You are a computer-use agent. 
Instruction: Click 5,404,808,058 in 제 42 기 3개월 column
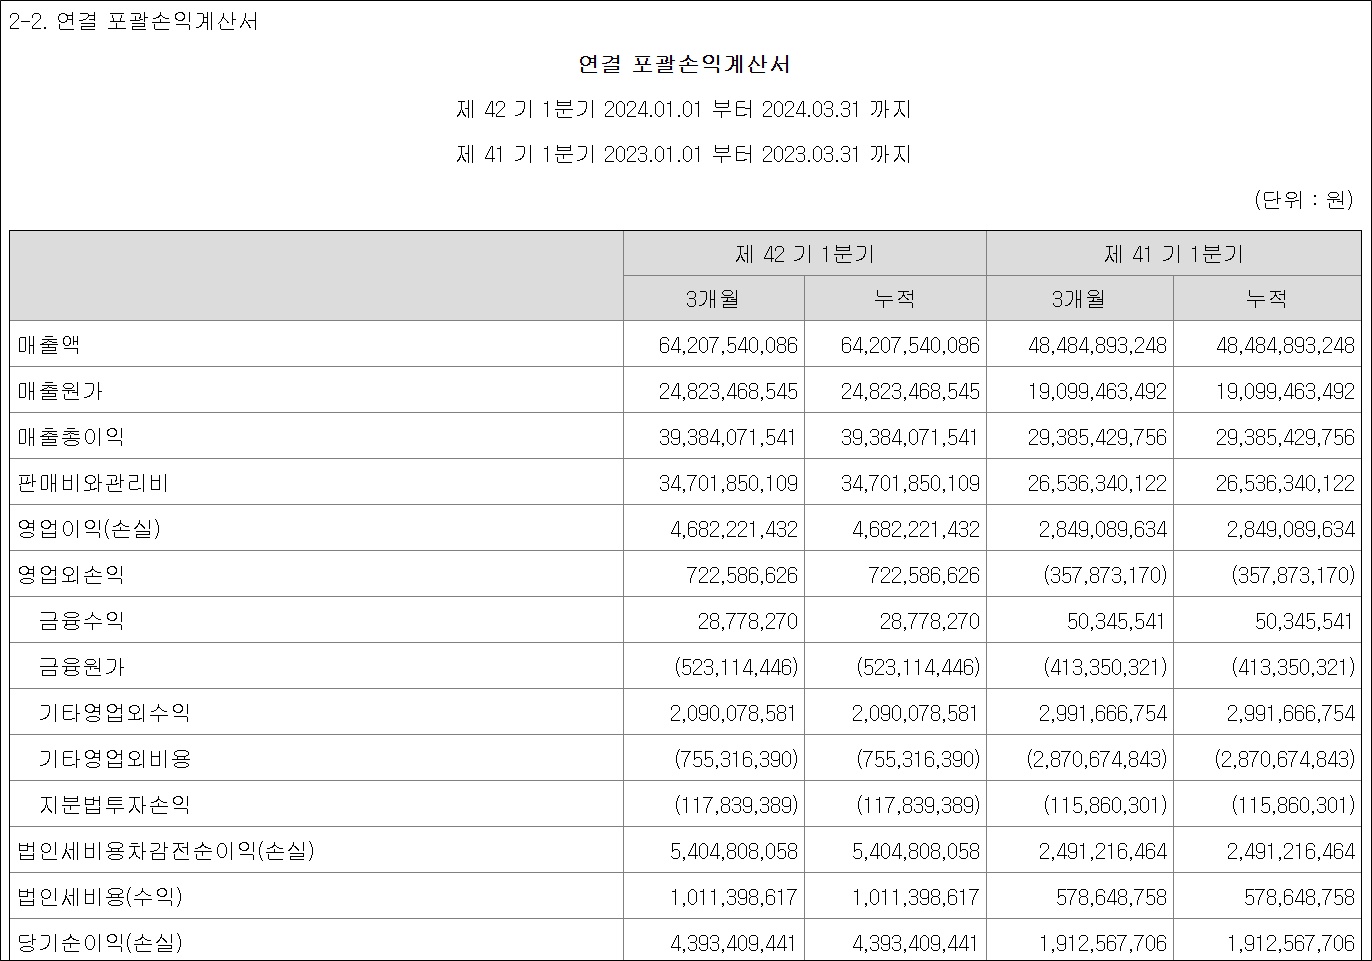tap(734, 851)
